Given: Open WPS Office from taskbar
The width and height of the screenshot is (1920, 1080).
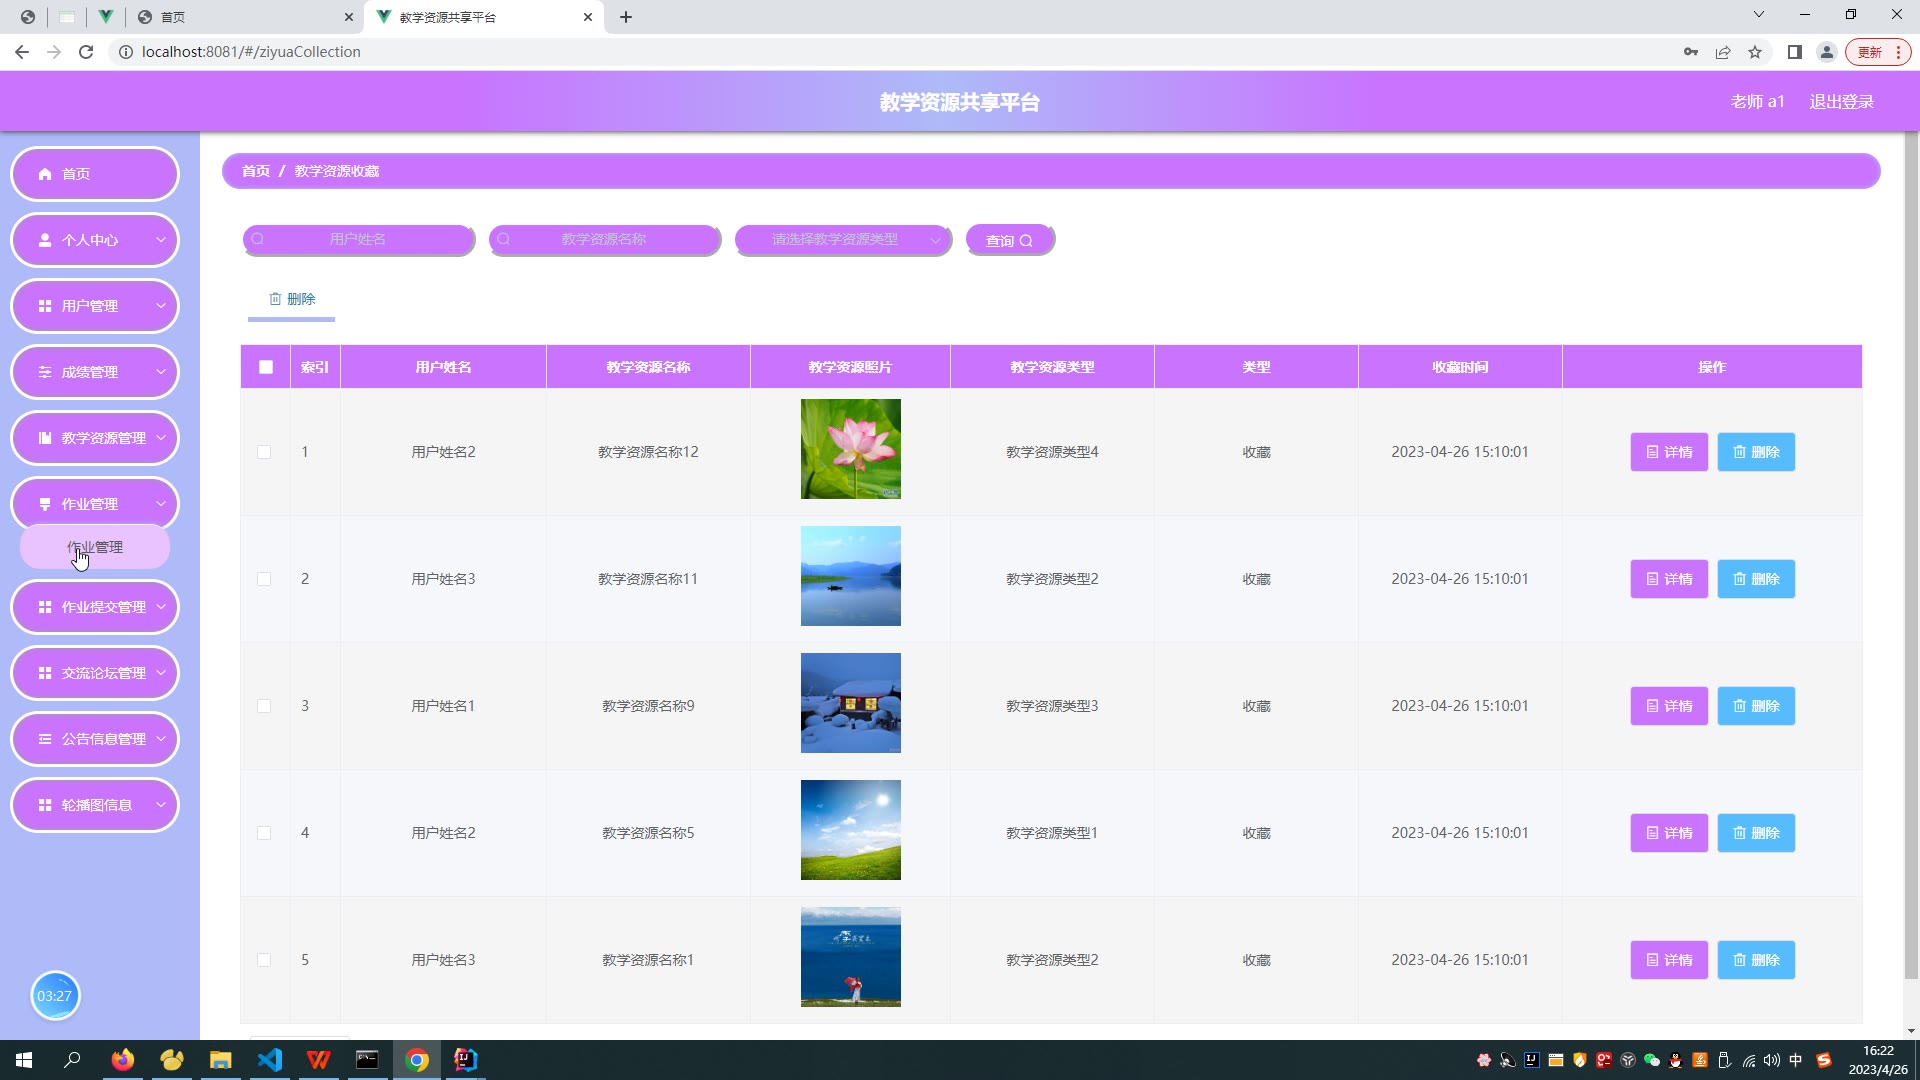Looking at the screenshot, I should click(319, 1060).
